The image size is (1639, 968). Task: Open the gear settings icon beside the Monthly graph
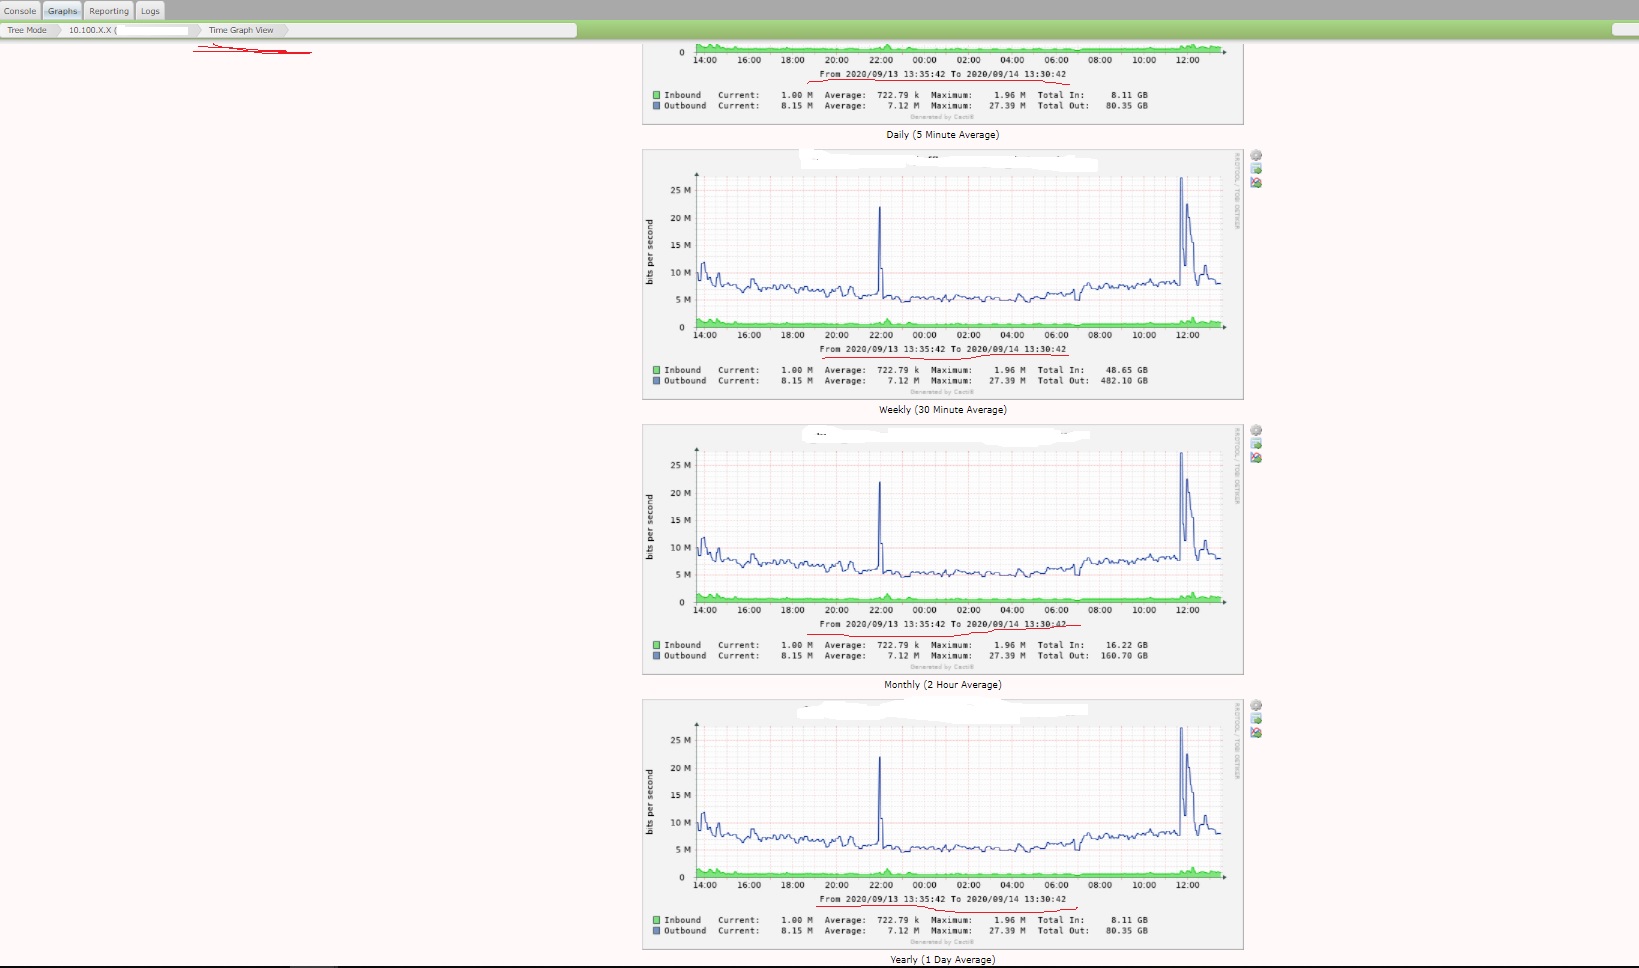(x=1256, y=428)
